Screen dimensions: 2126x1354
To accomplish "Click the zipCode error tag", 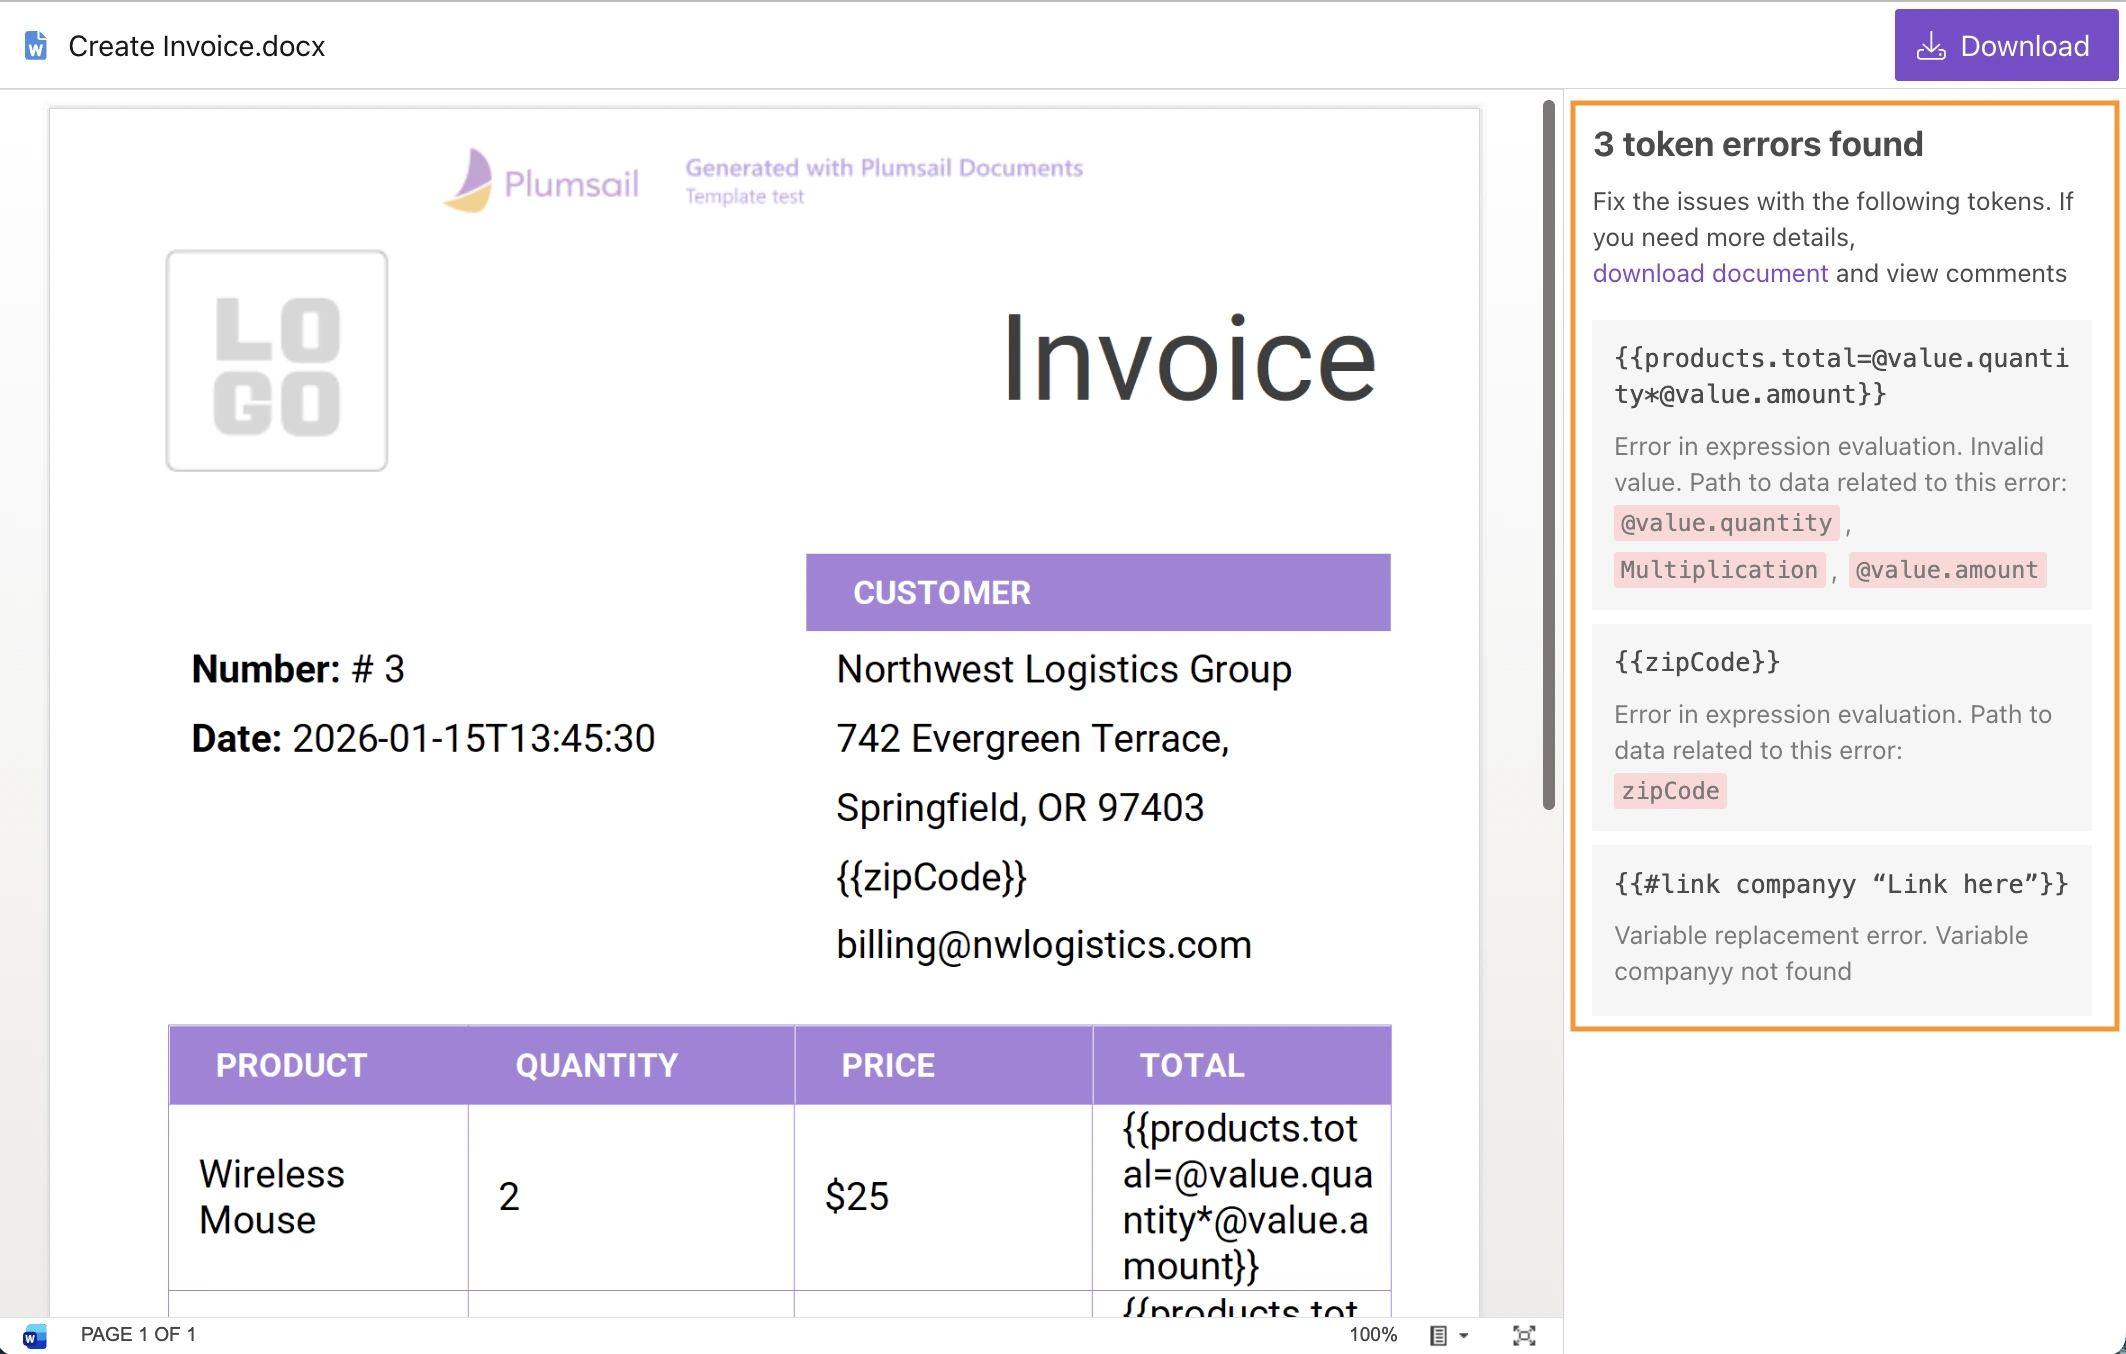I will coord(1670,791).
